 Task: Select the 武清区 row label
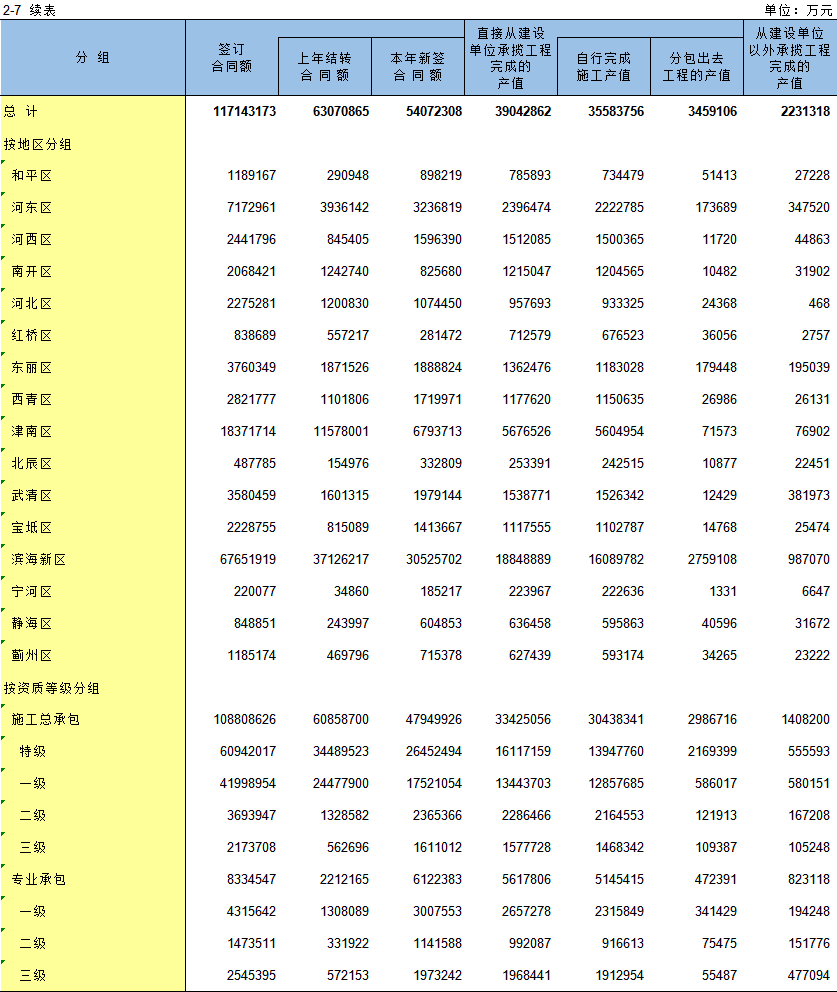click(x=32, y=495)
